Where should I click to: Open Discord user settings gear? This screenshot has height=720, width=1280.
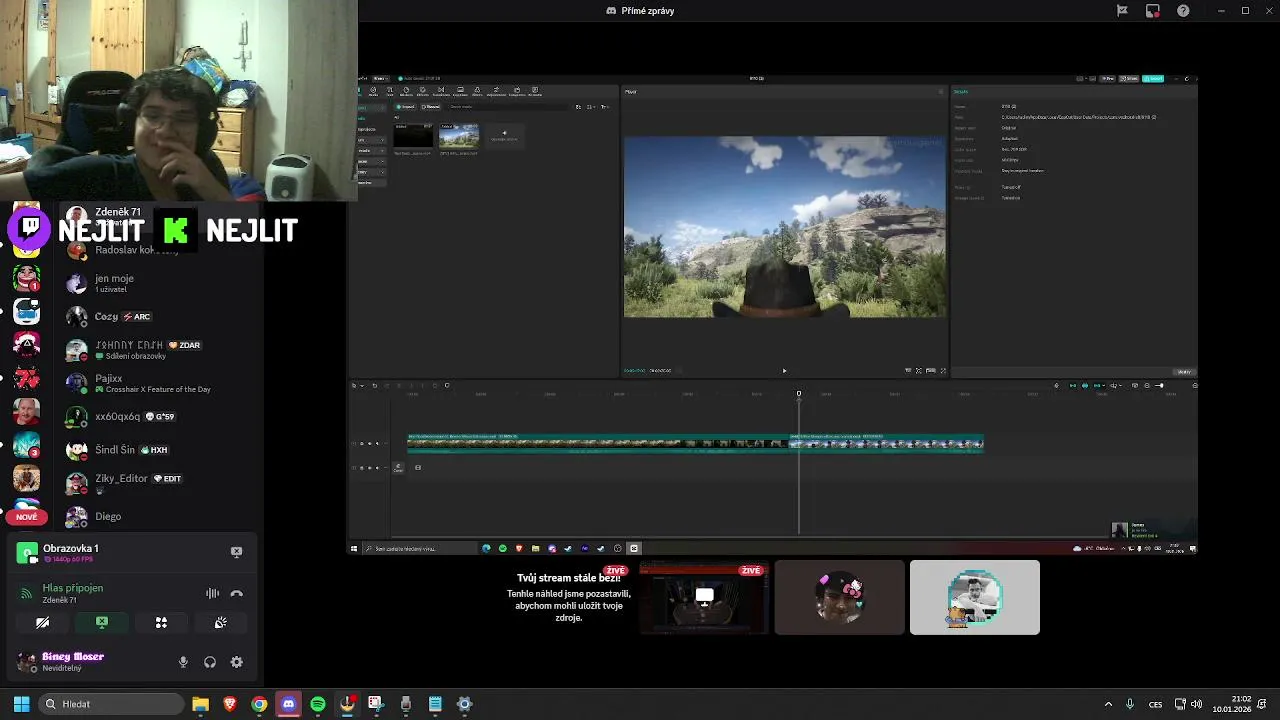(x=237, y=662)
